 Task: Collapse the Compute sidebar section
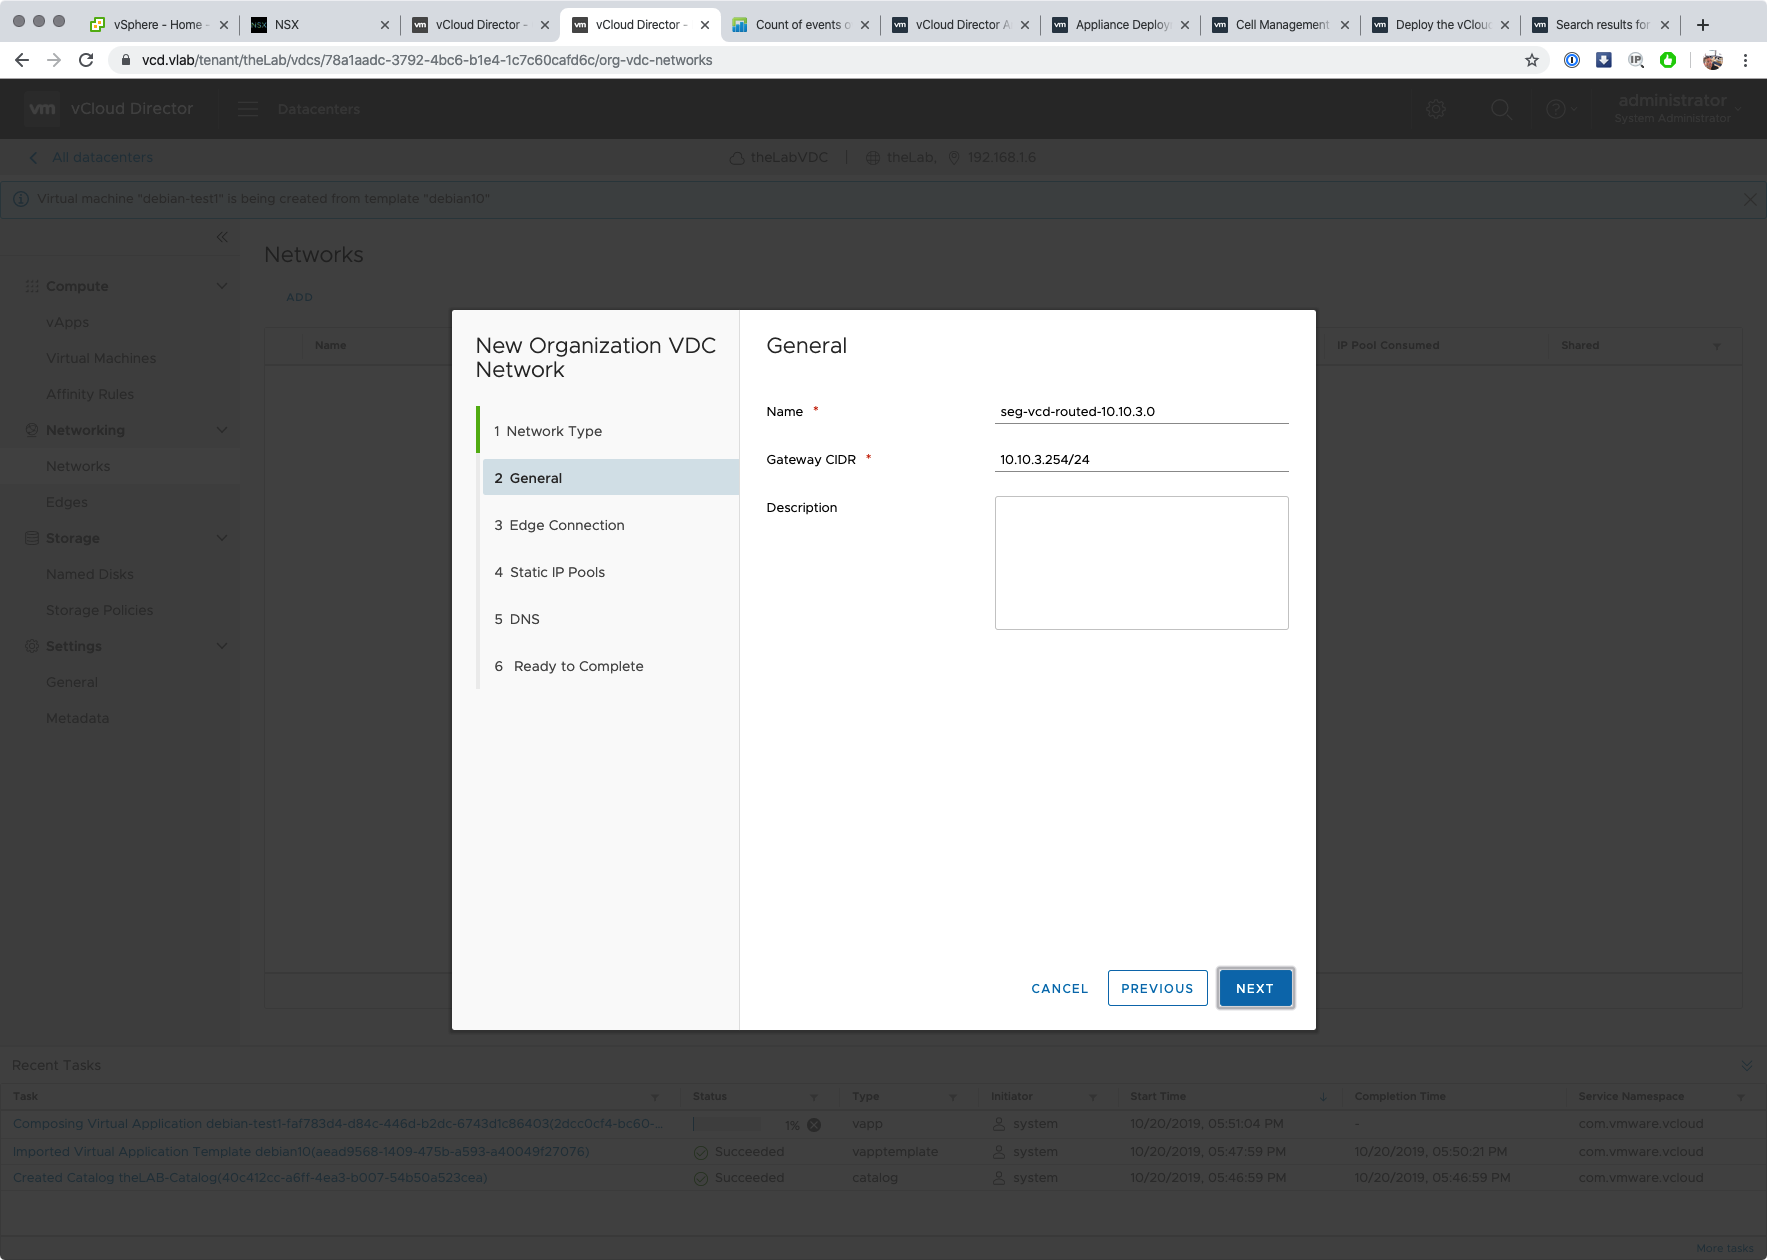click(222, 286)
